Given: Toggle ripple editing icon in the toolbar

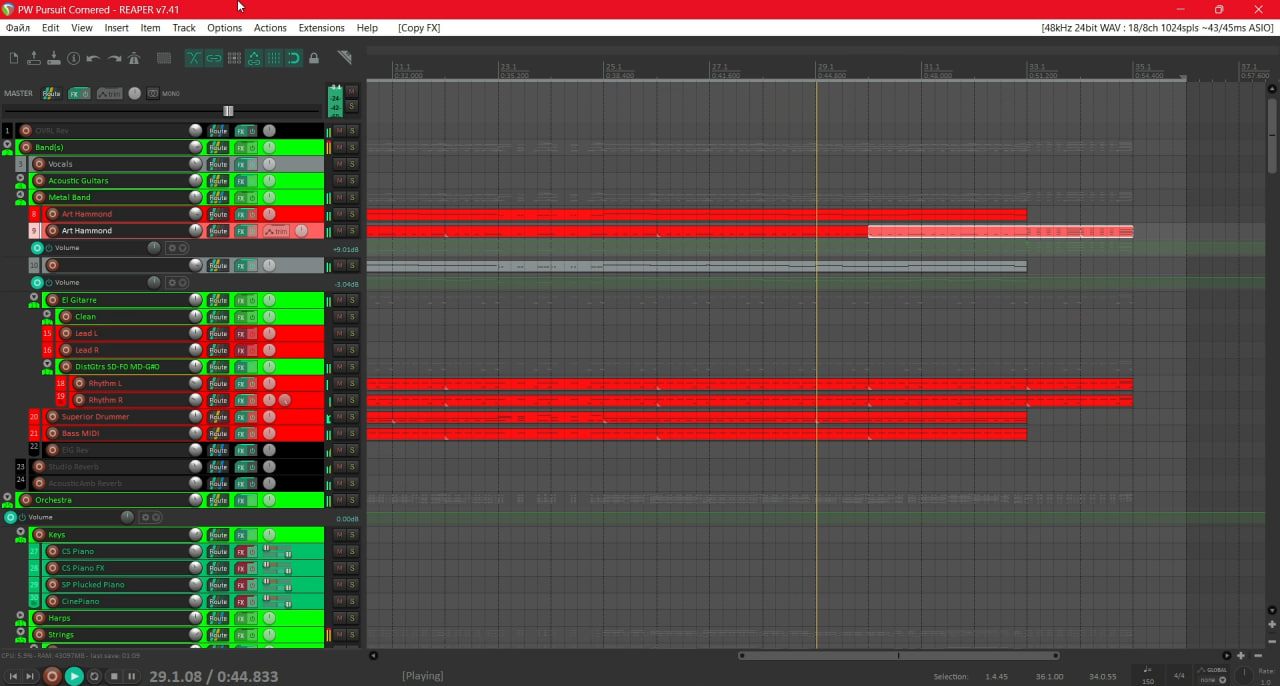Looking at the screenshot, I should (233, 58).
